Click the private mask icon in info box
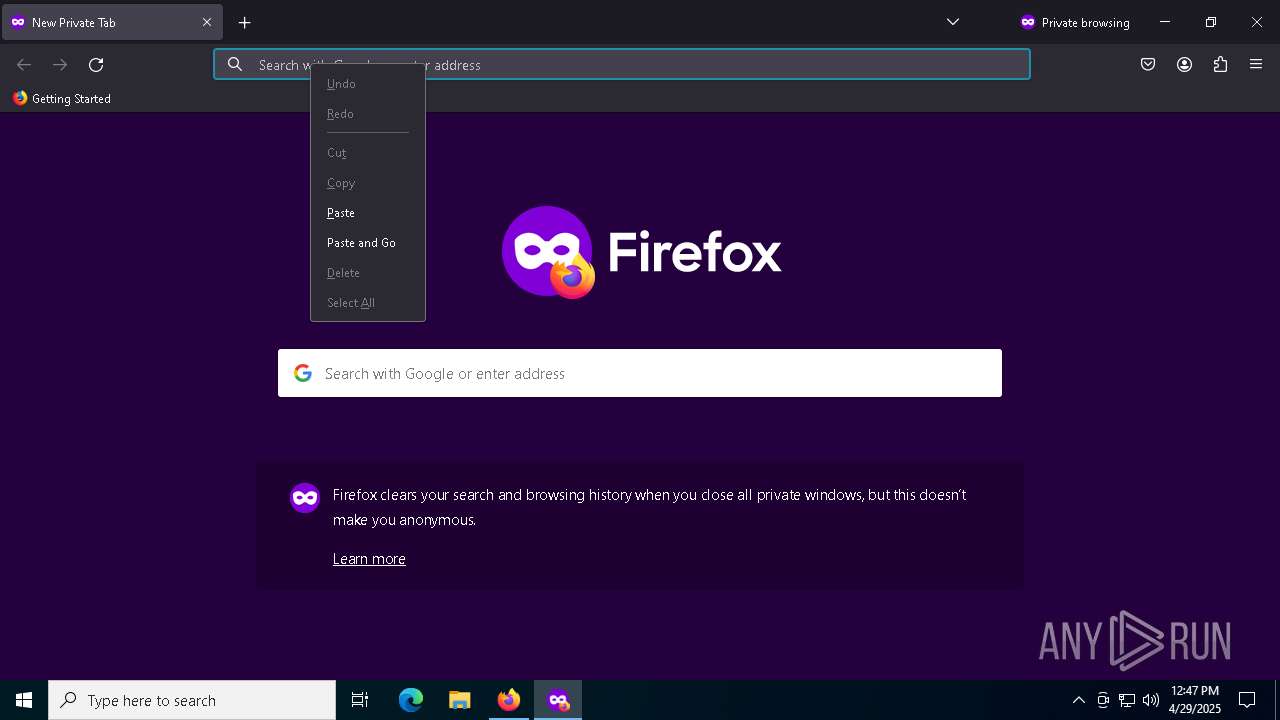Image resolution: width=1280 pixels, height=720 pixels. tap(305, 497)
